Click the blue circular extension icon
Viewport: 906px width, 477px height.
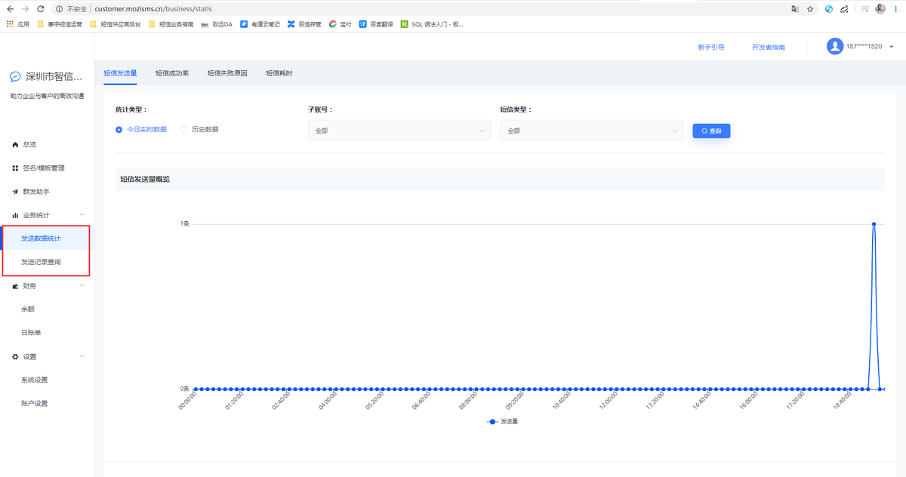coord(829,9)
